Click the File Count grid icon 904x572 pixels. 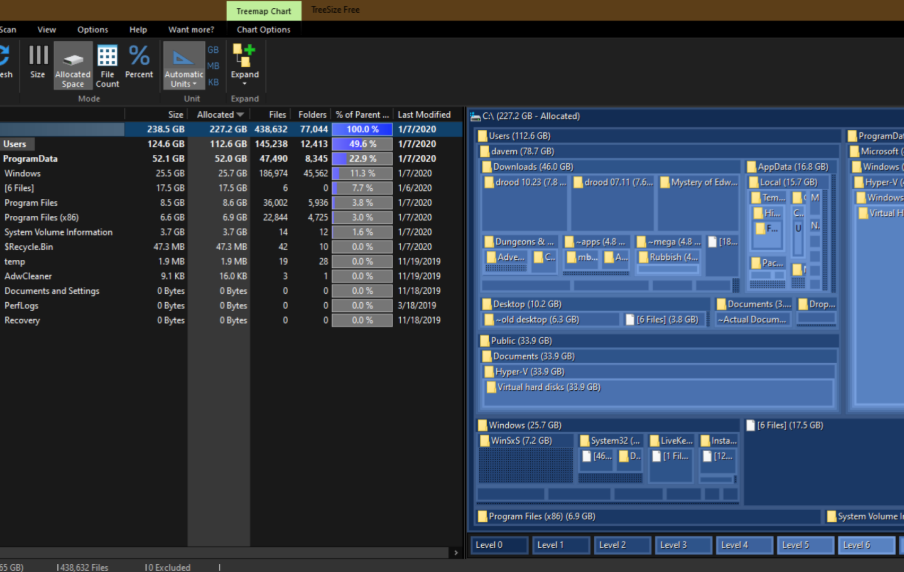[107, 64]
